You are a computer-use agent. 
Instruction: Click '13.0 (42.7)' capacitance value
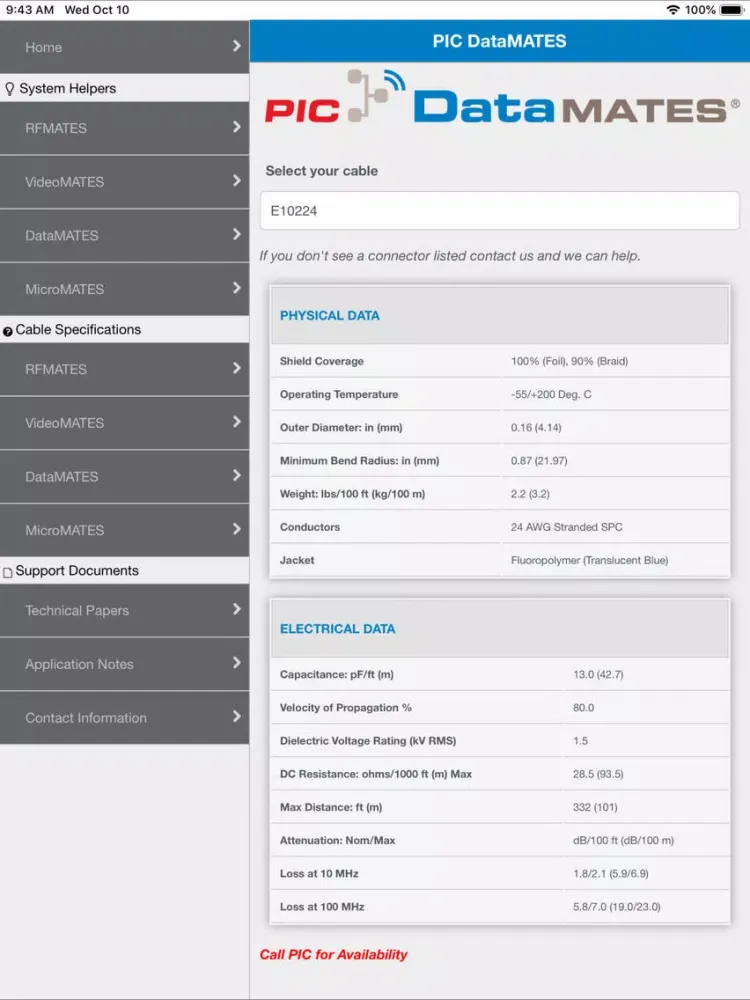point(598,674)
